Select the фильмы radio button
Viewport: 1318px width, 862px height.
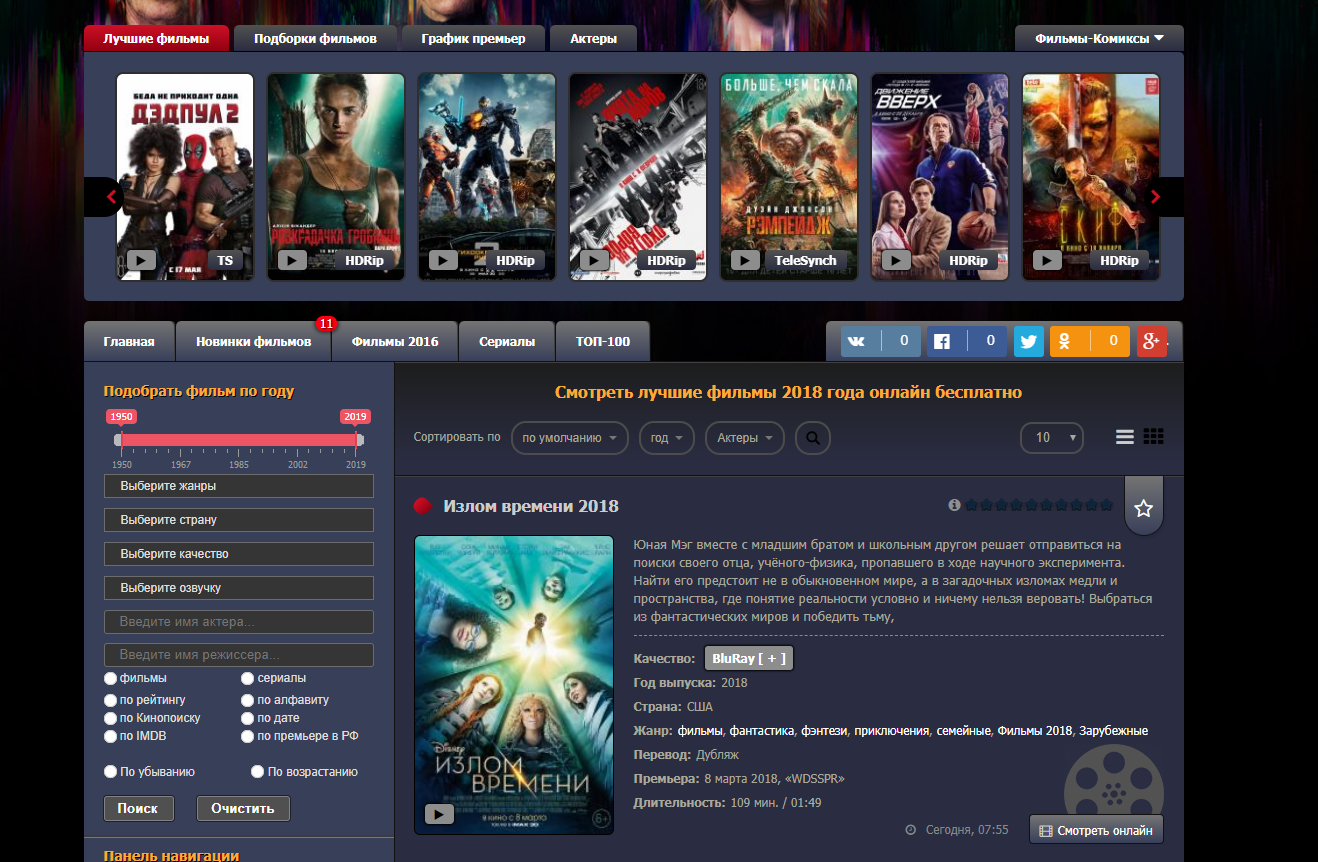pyautogui.click(x=110, y=678)
